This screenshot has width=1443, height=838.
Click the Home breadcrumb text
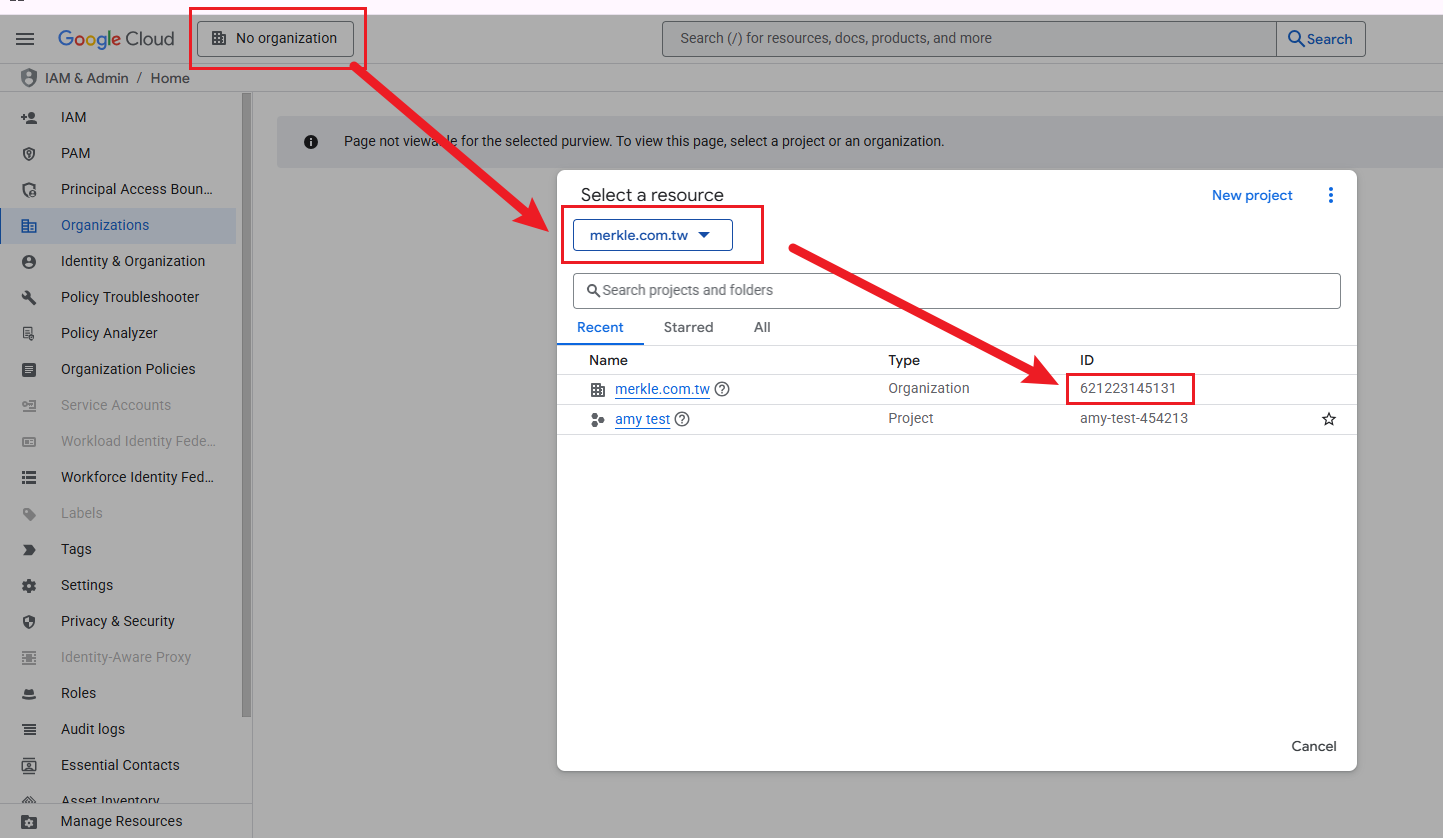pyautogui.click(x=170, y=78)
